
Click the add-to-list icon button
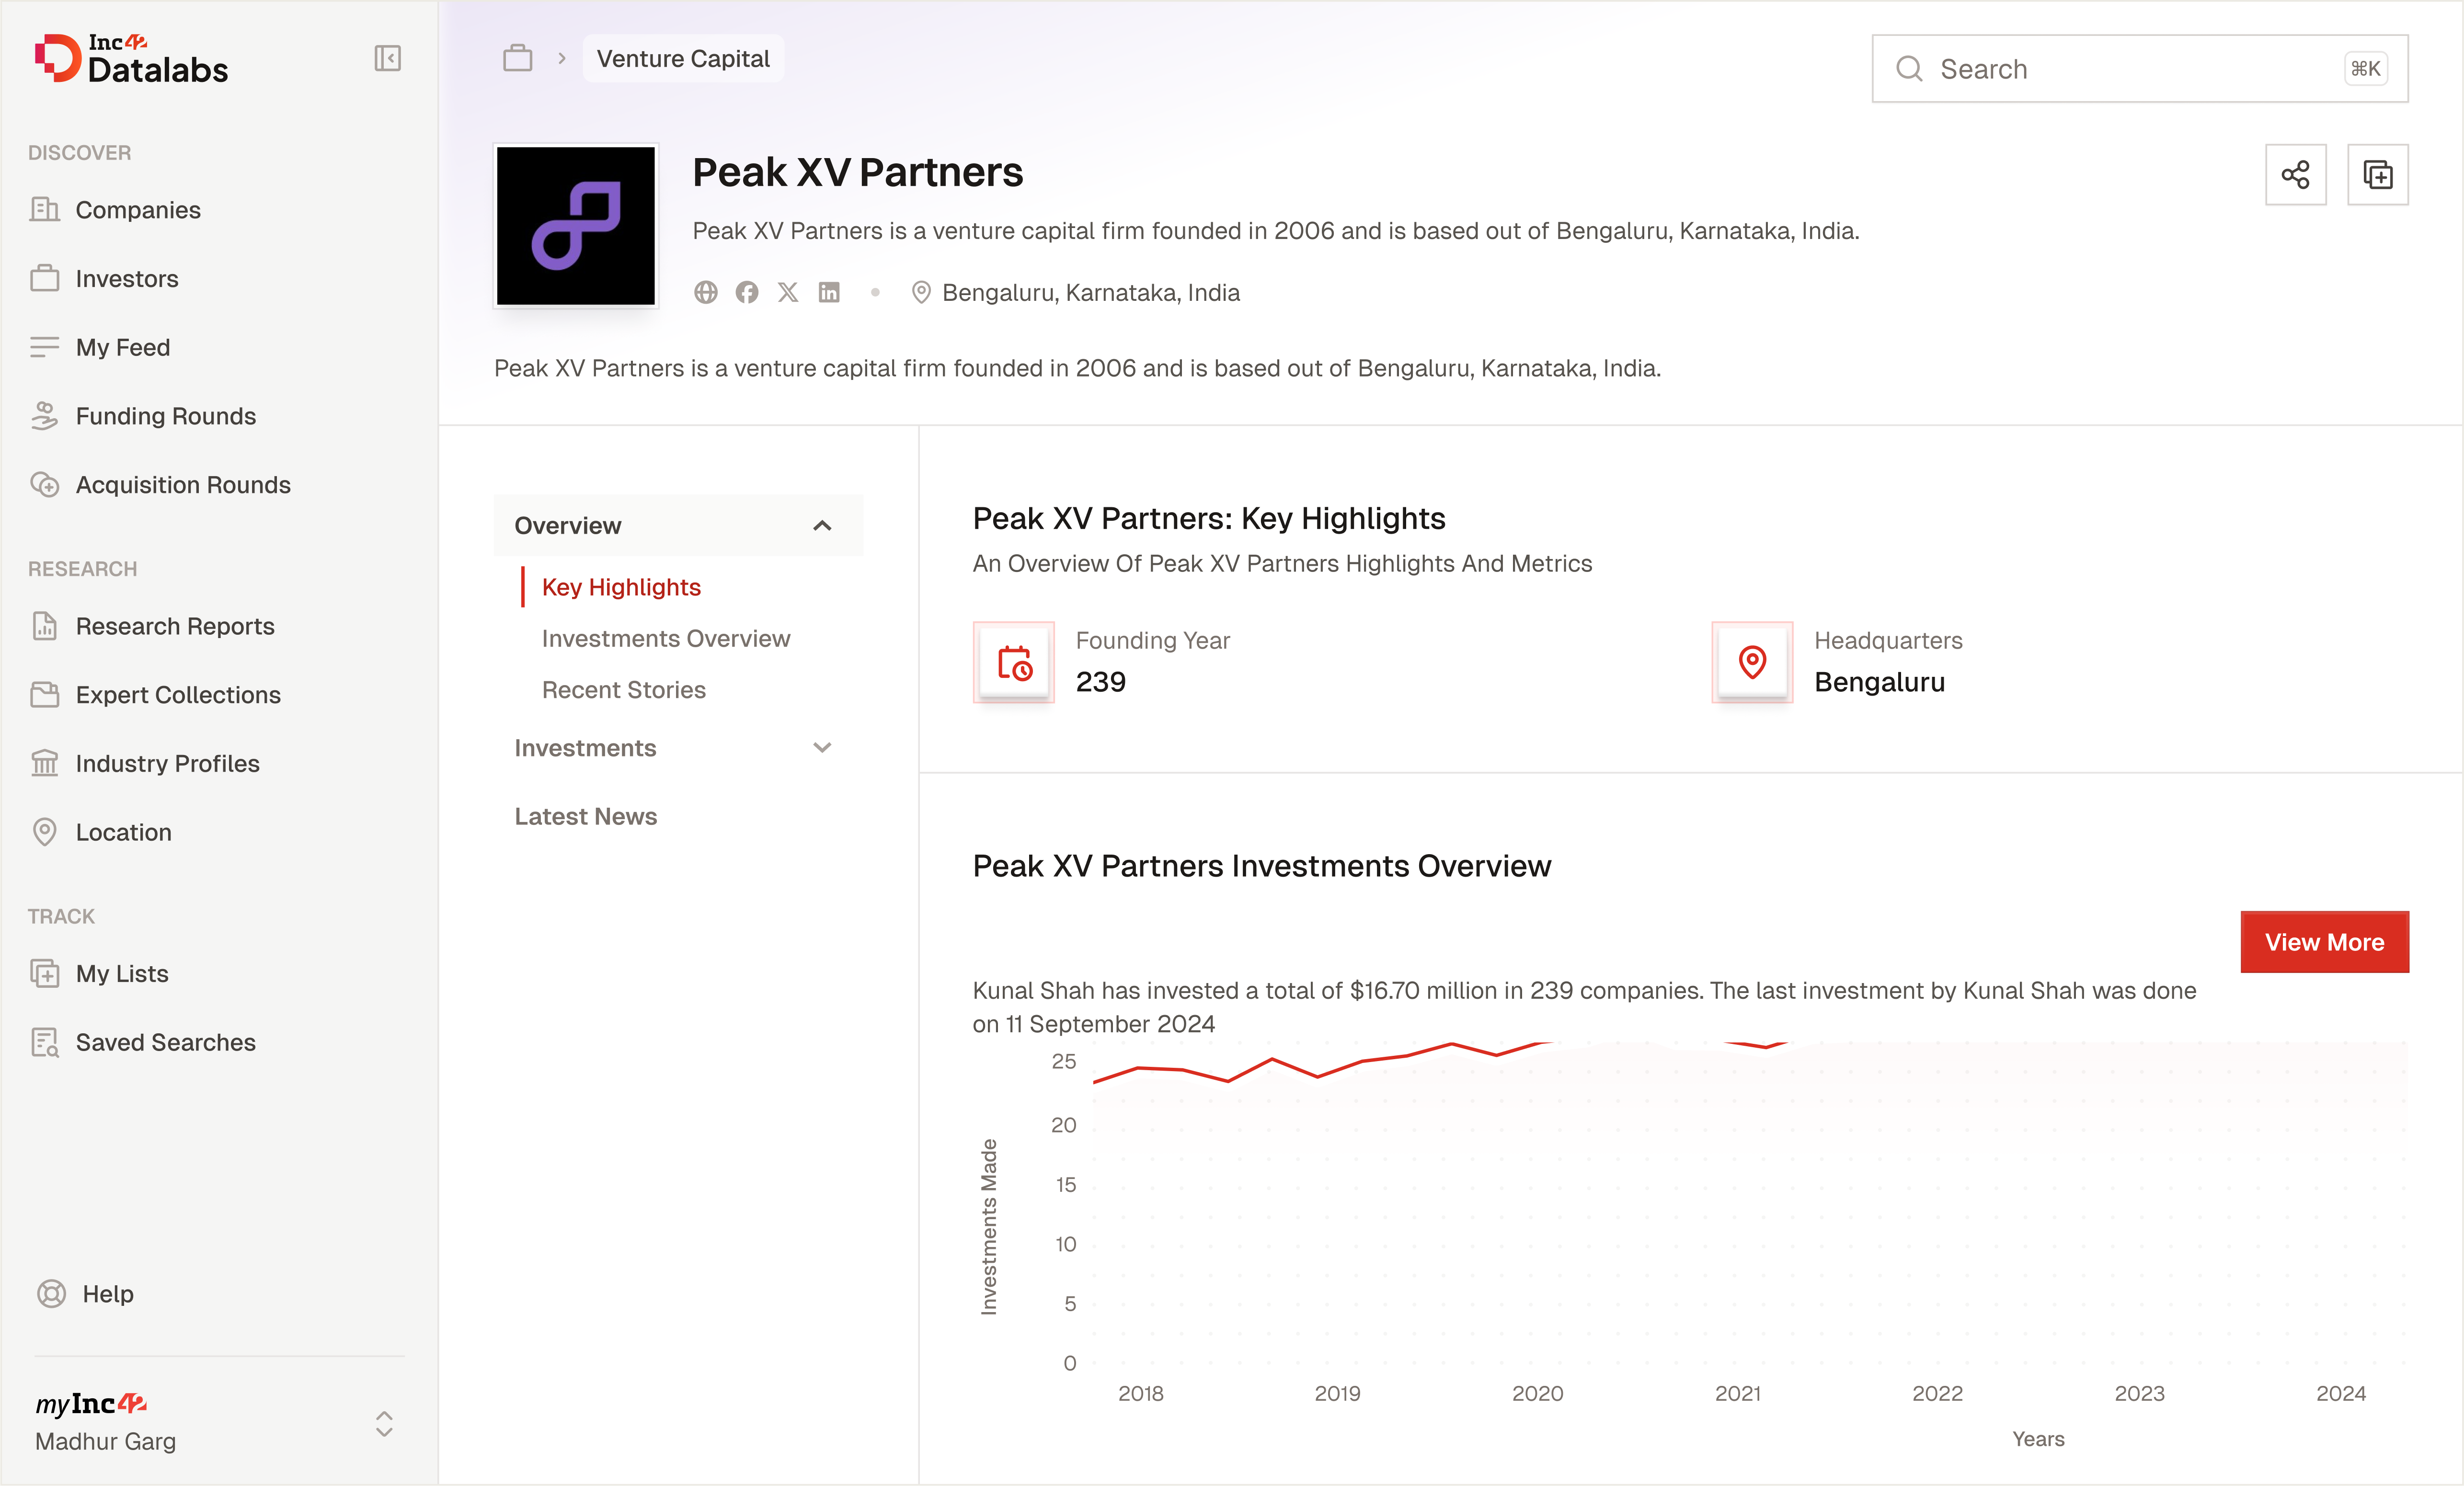[x=2377, y=175]
